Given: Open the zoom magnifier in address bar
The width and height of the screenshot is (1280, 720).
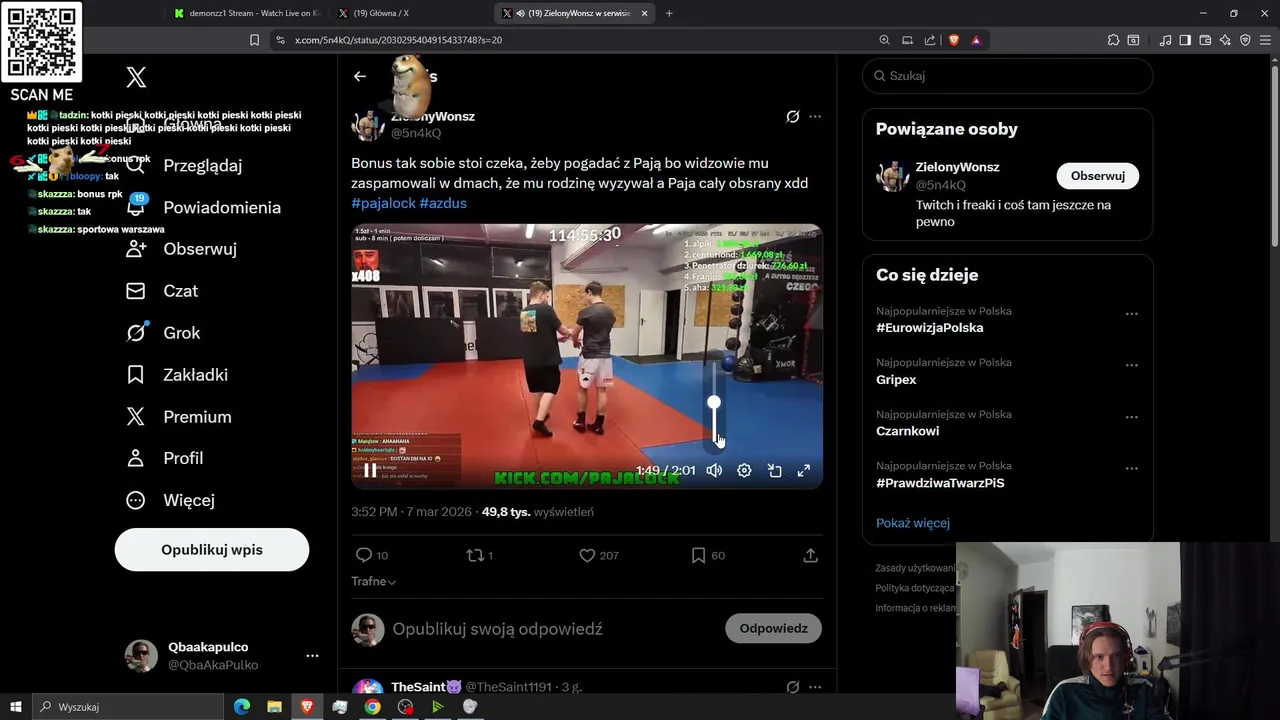Looking at the screenshot, I should [884, 40].
